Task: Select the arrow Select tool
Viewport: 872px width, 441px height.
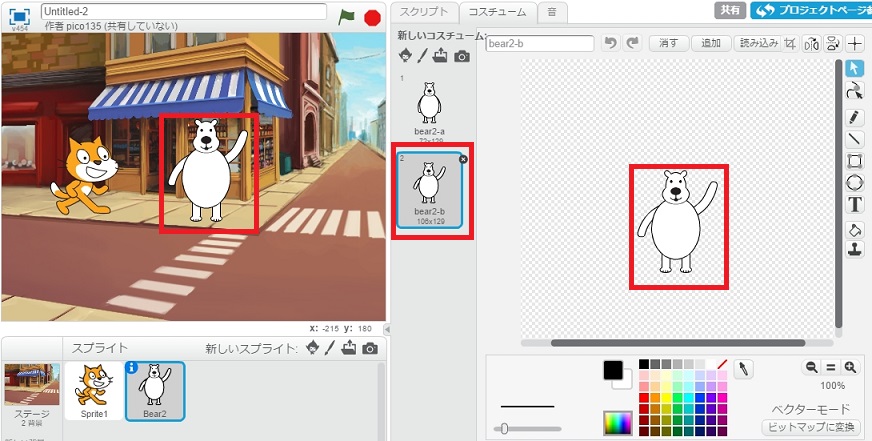Action: point(855,68)
